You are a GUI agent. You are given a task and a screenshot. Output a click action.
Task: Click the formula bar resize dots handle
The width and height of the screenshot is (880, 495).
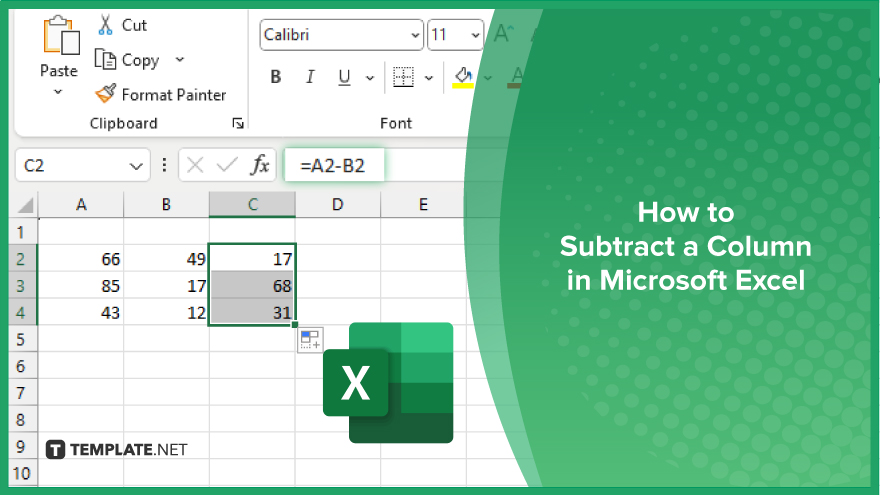(x=164, y=164)
